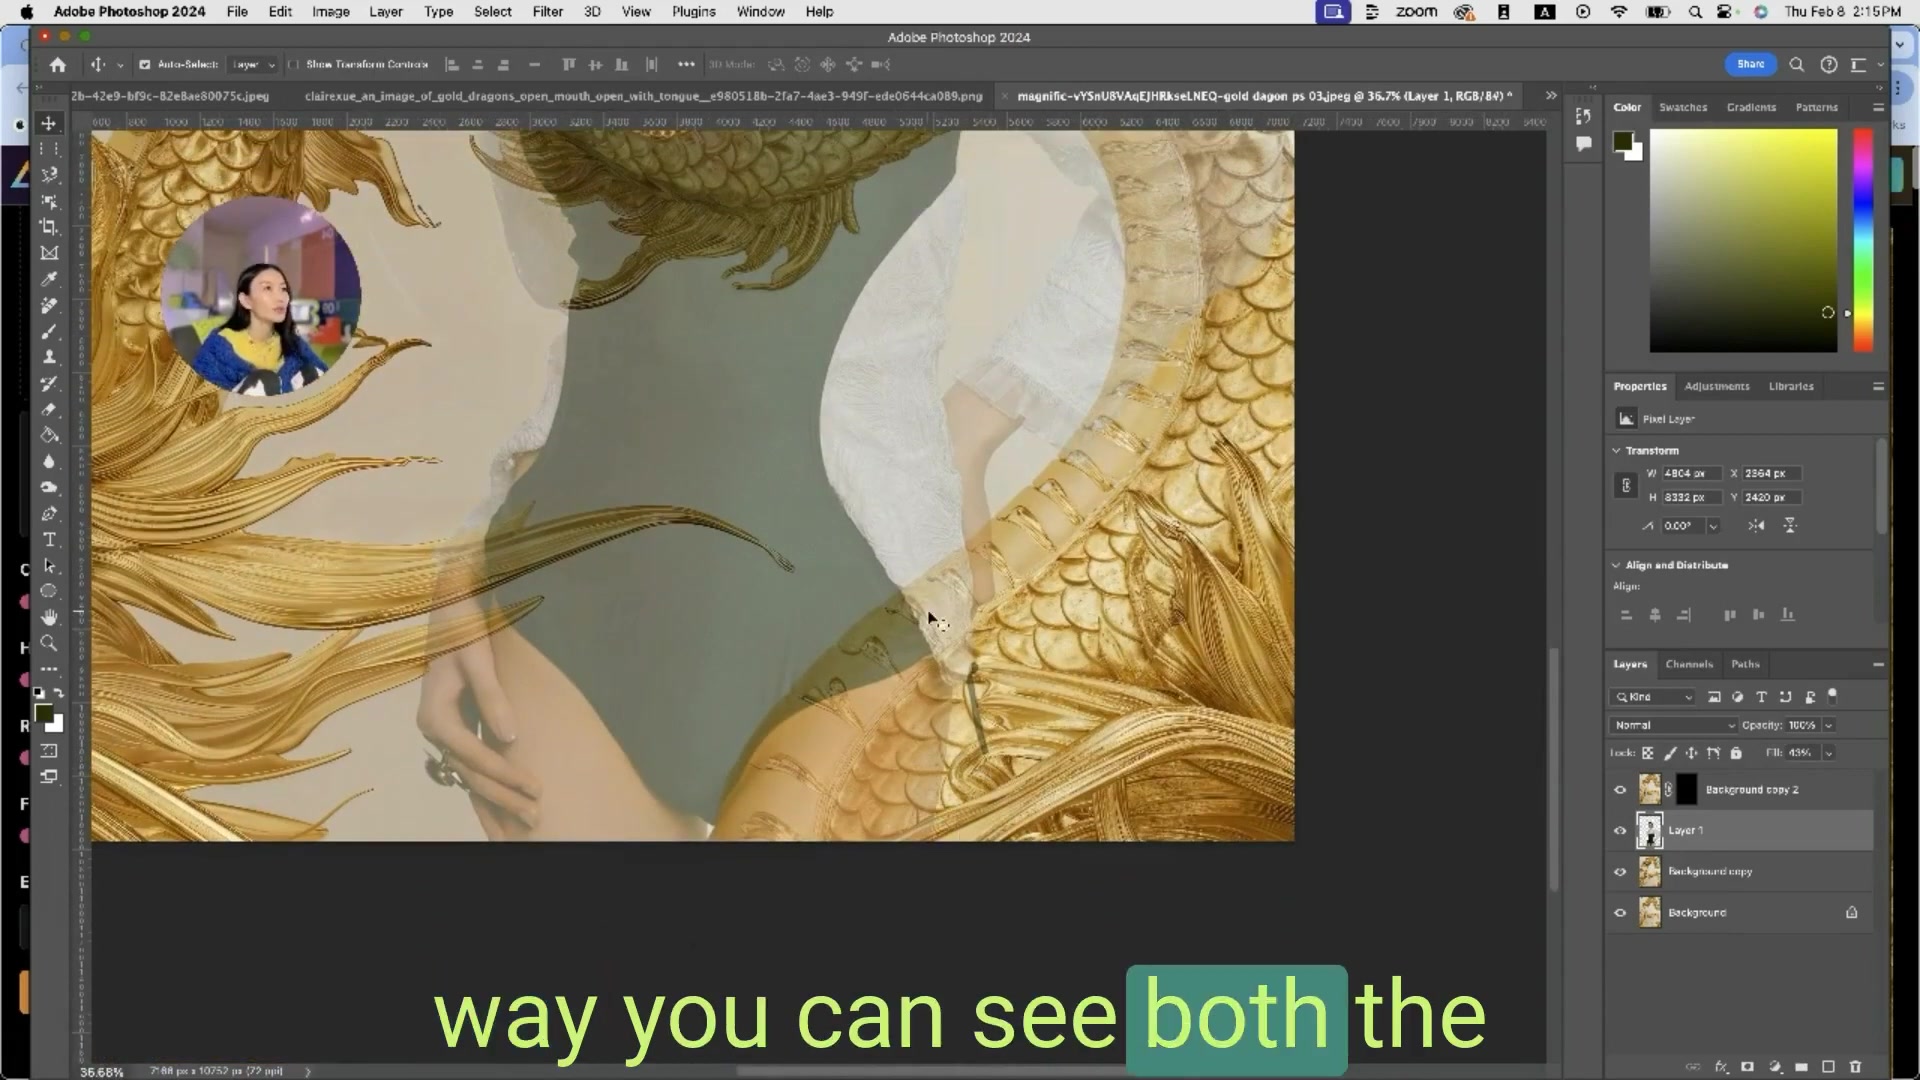Open the Paths tab
The width and height of the screenshot is (1920, 1080).
point(1745,664)
